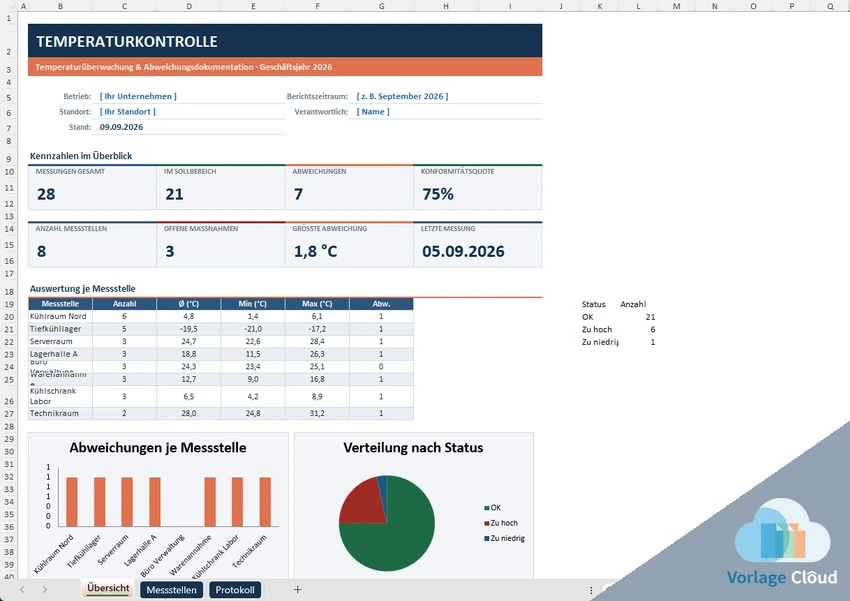Click the 'Auswertung je Messstelle' section heading
The height and width of the screenshot is (601, 850).
(83, 289)
